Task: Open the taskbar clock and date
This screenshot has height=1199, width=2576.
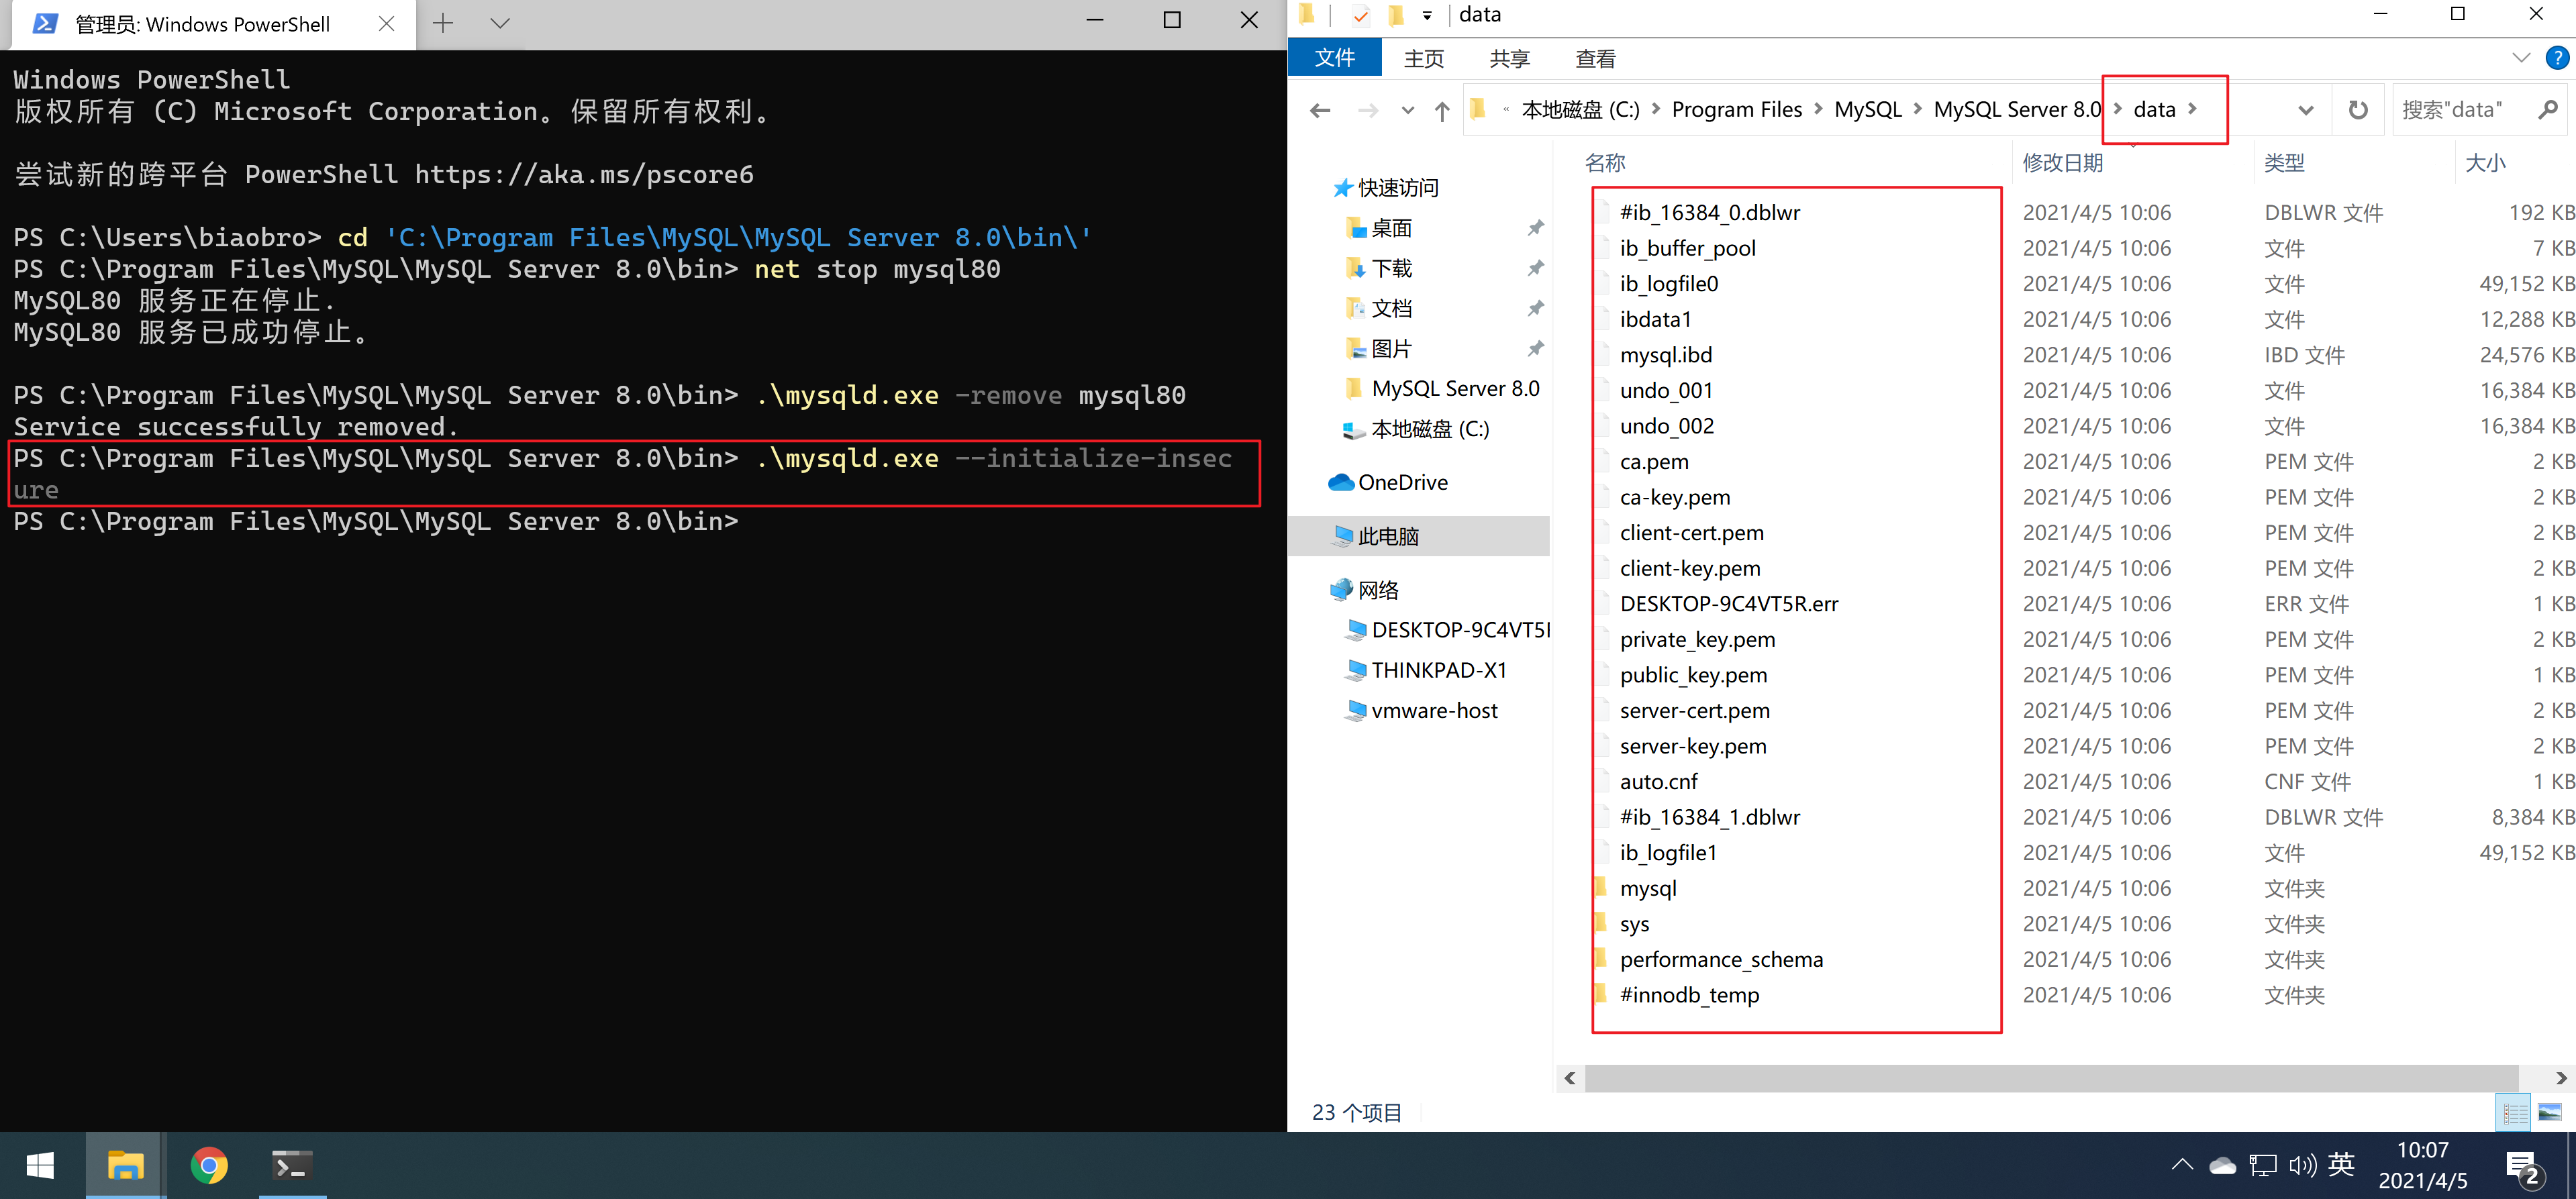Action: click(2422, 1165)
